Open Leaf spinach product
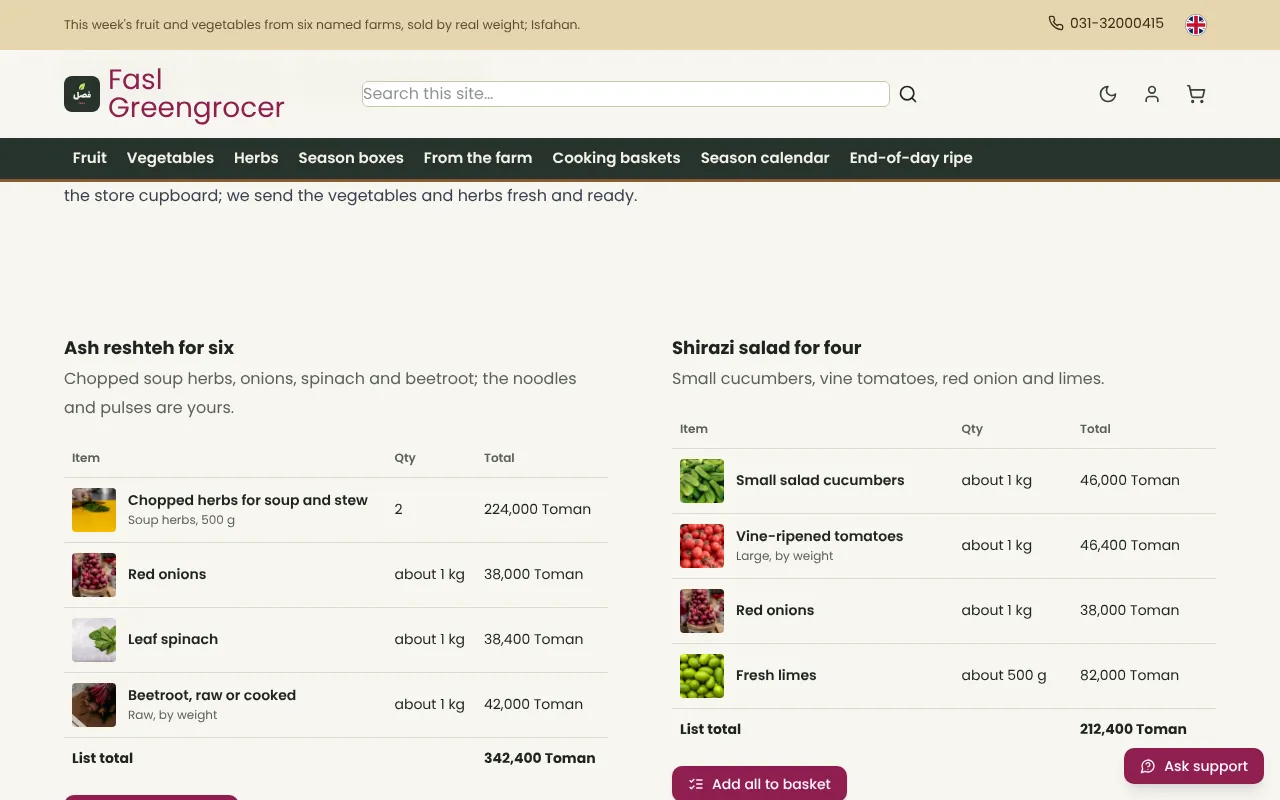Viewport: 1280px width, 800px height. point(173,639)
